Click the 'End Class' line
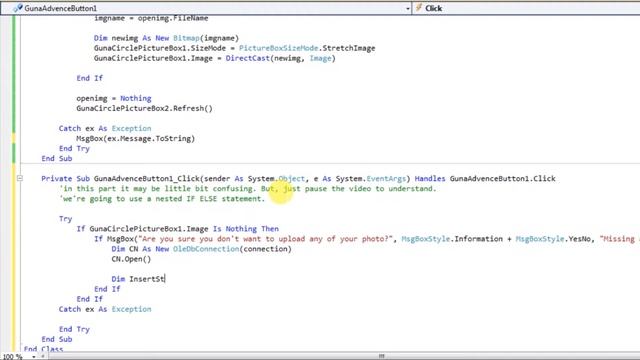 coord(43,349)
